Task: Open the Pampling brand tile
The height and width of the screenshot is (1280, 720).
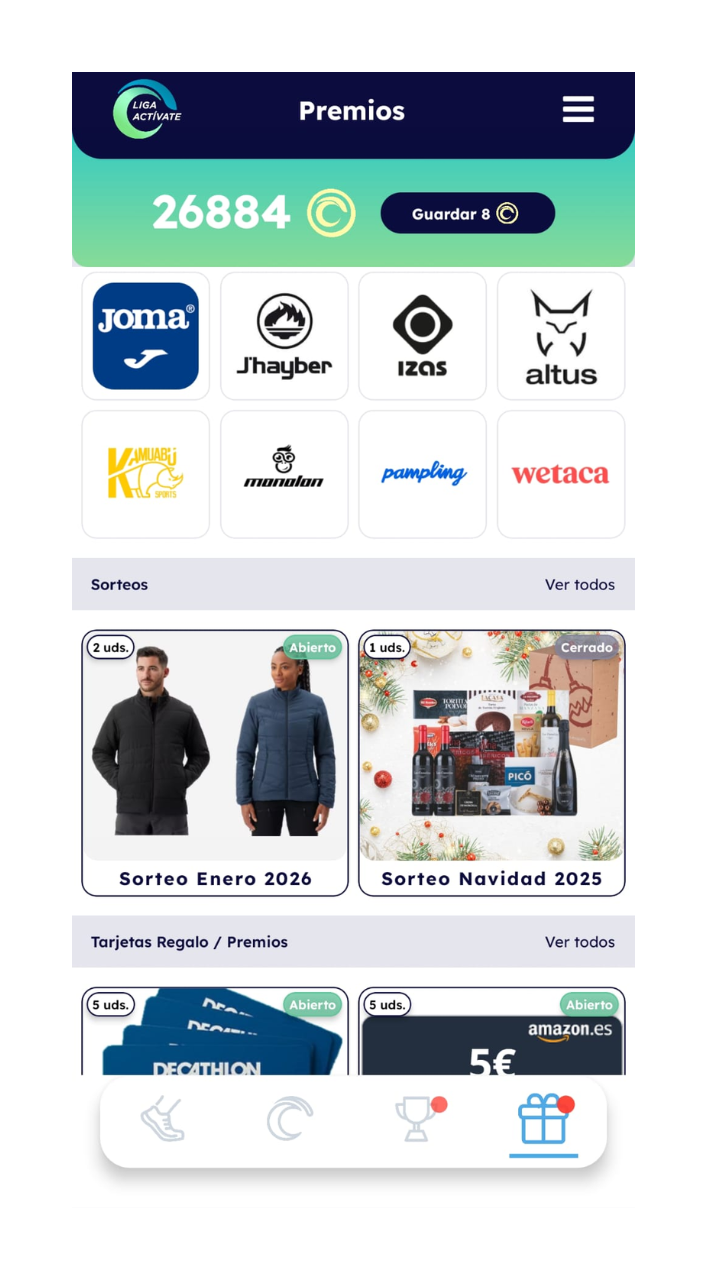Action: click(x=422, y=474)
